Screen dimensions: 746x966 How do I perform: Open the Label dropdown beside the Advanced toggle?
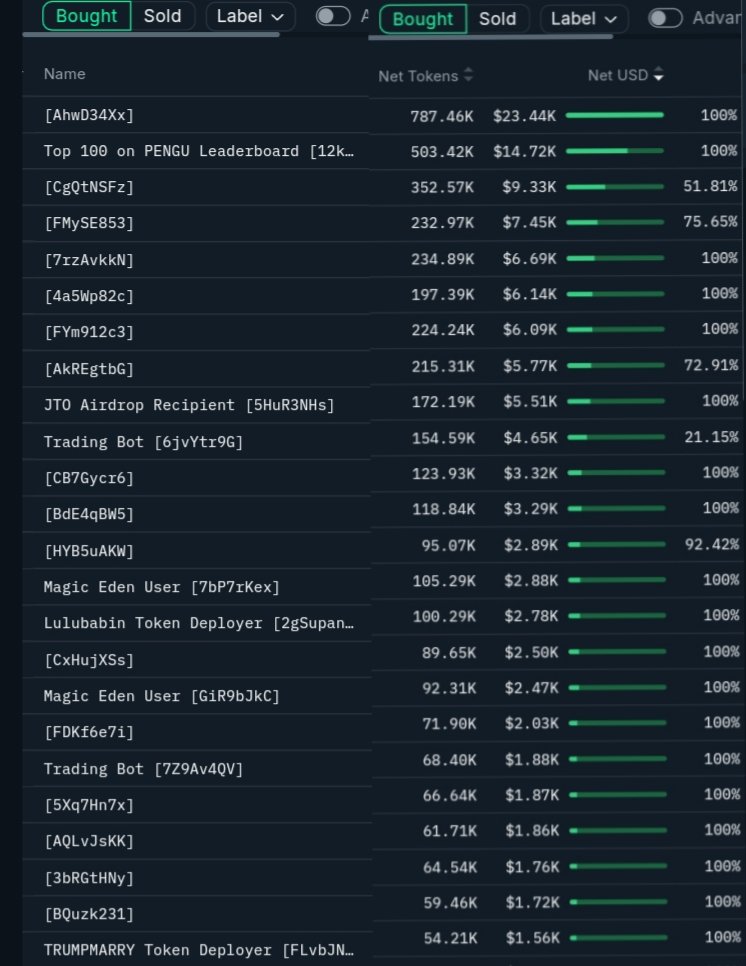point(584,18)
